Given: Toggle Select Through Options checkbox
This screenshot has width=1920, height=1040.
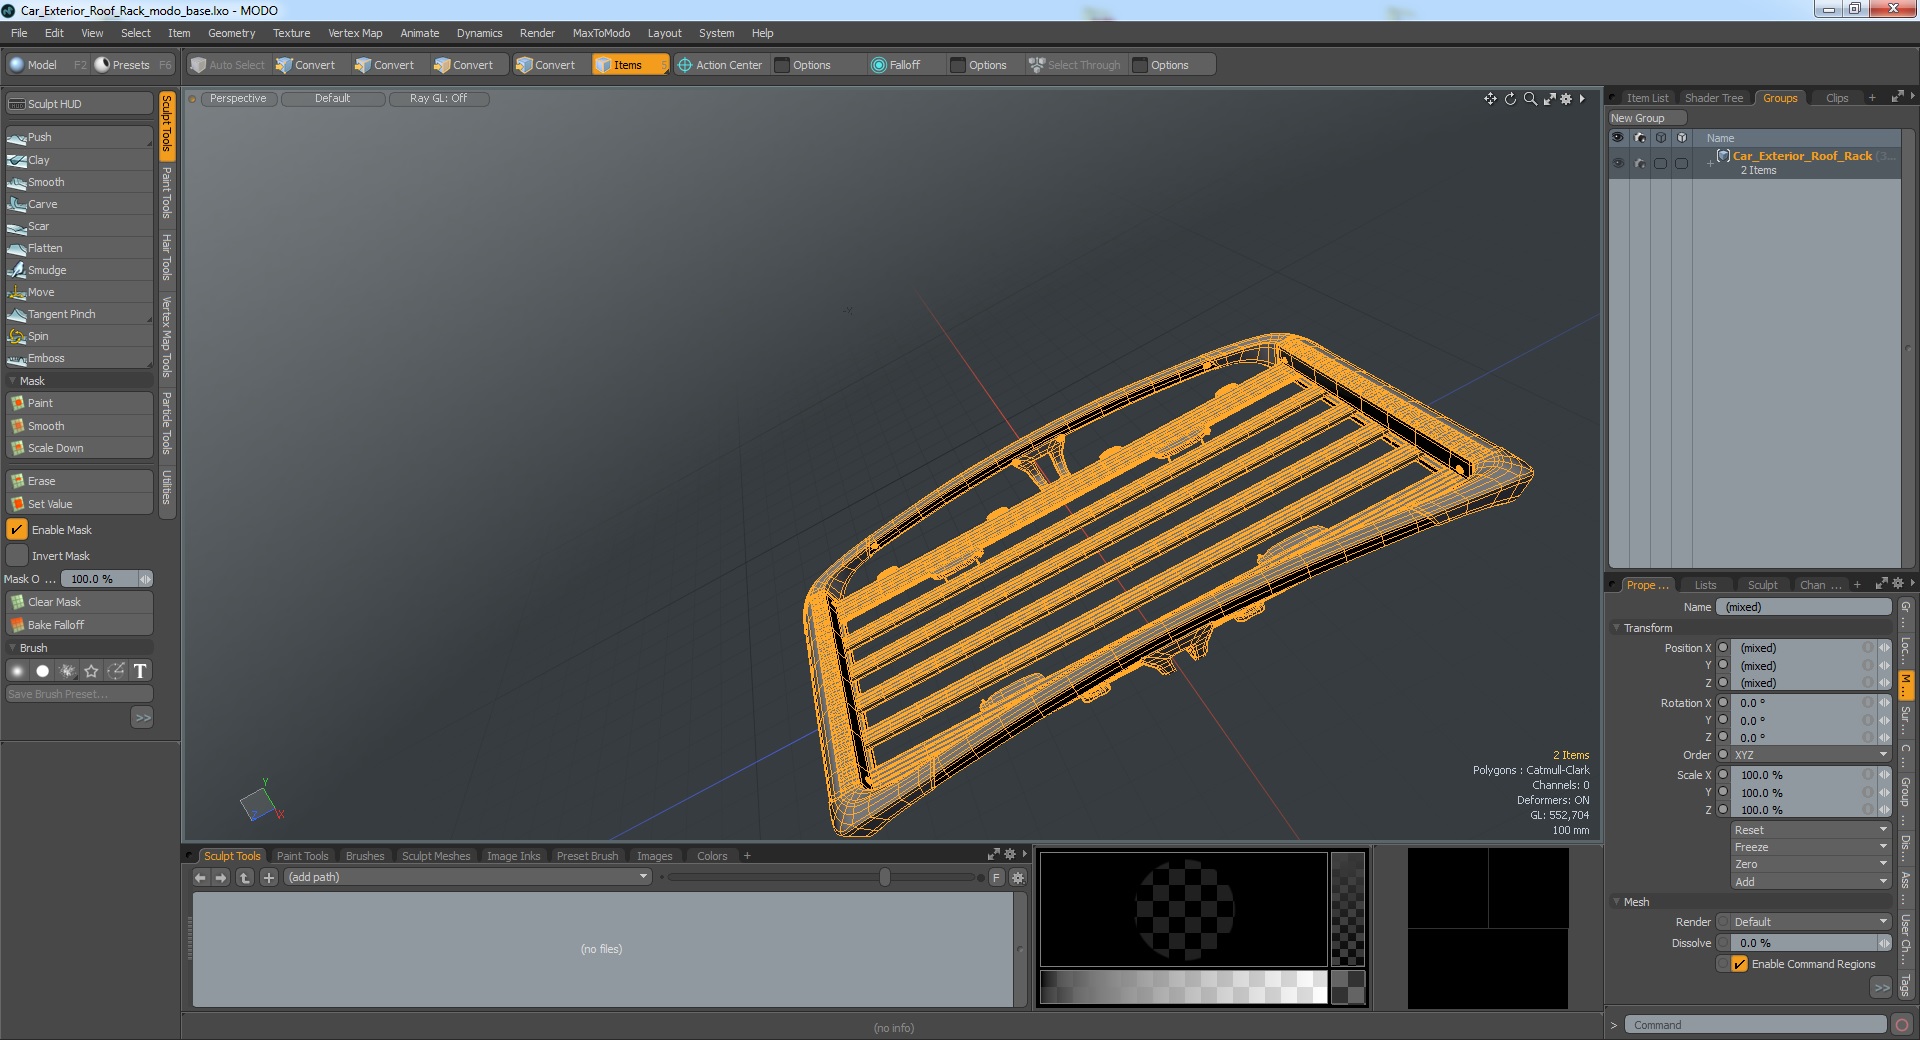Looking at the screenshot, I should pyautogui.click(x=1140, y=65).
